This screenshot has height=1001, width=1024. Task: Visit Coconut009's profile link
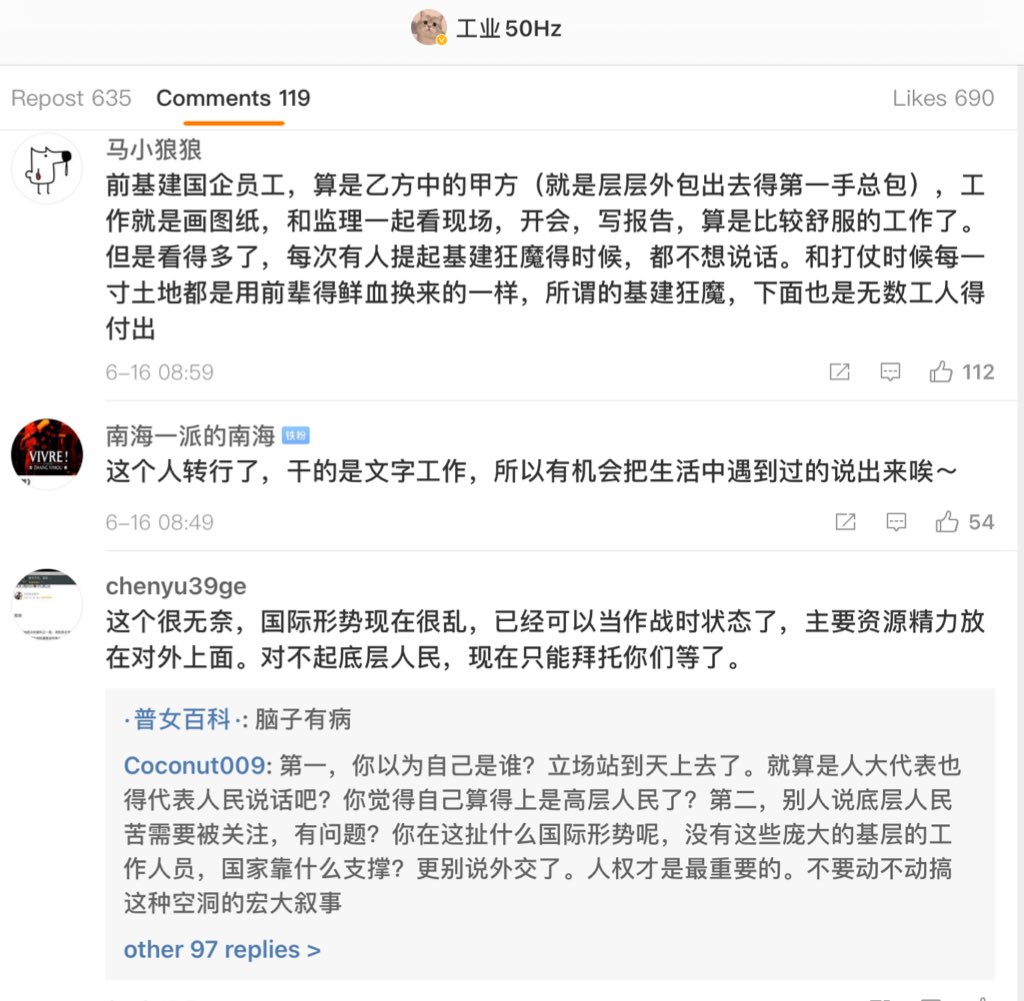click(x=194, y=765)
